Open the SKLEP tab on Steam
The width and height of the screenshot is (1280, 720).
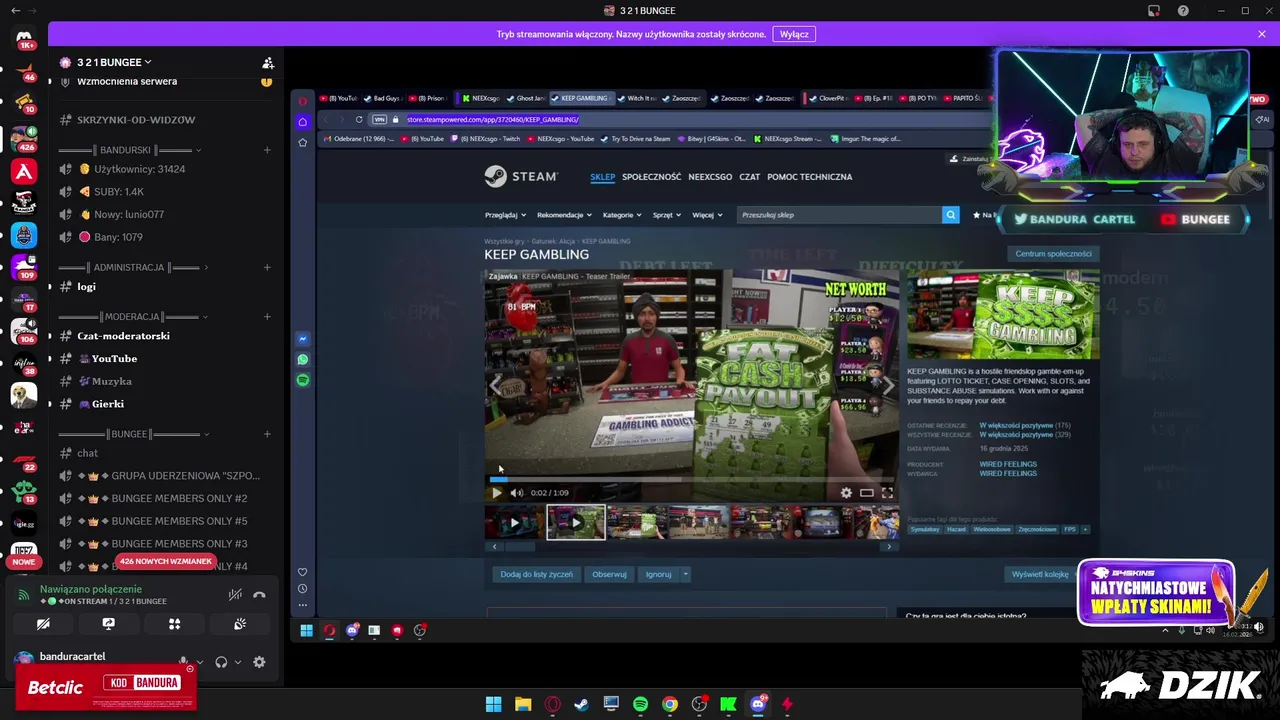tap(603, 177)
